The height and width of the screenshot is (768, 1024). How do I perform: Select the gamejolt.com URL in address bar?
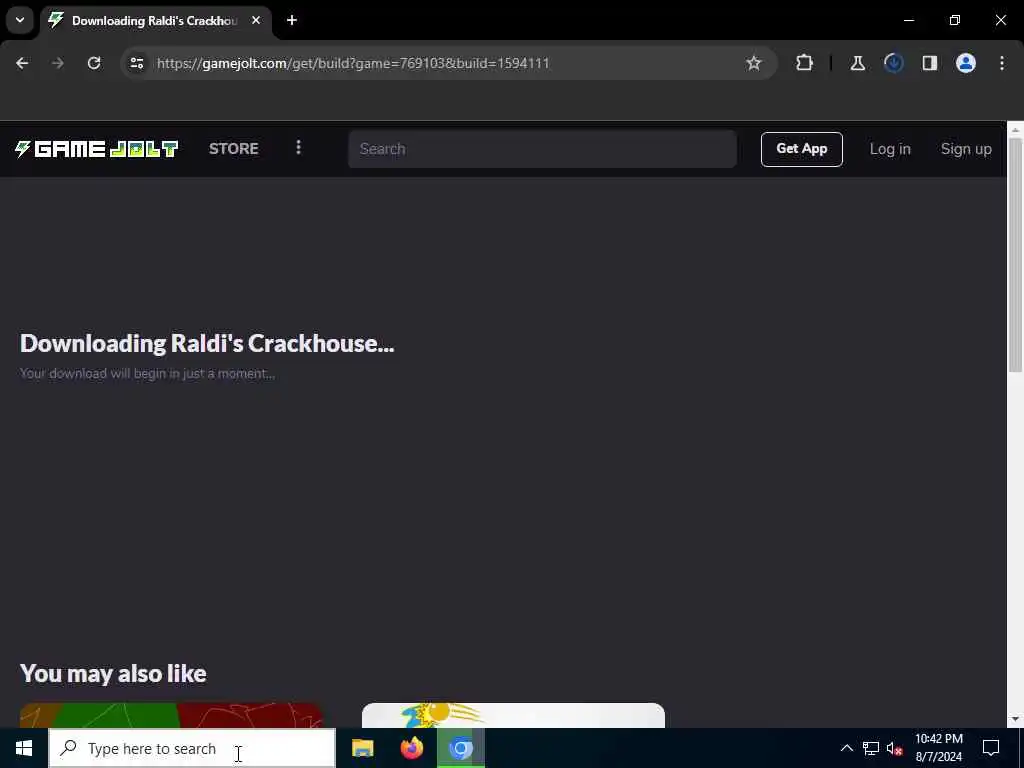[x=353, y=63]
